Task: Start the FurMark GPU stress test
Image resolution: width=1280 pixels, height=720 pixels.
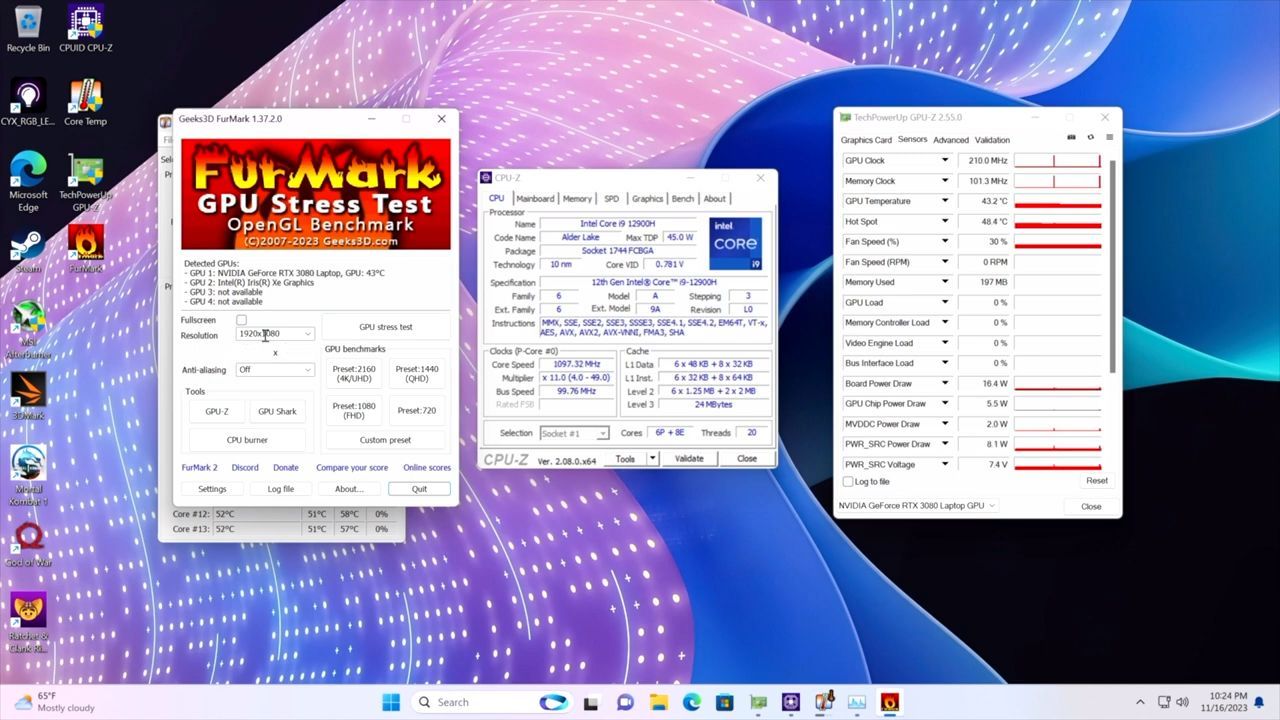Action: (x=386, y=327)
